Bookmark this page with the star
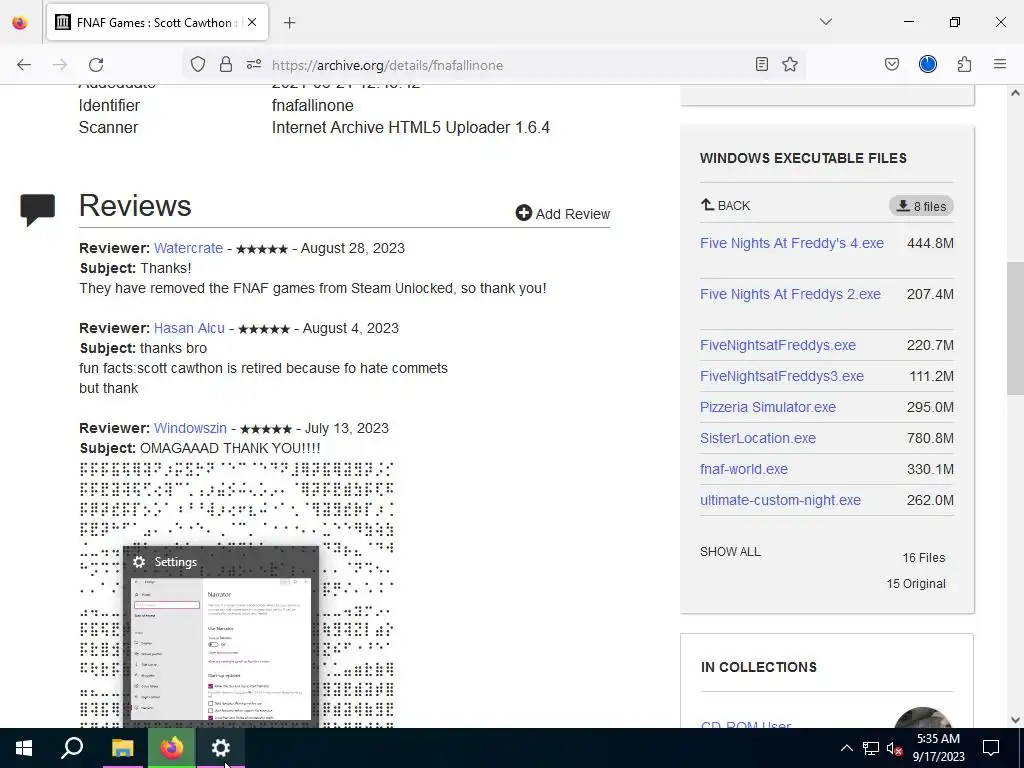The height and width of the screenshot is (768, 1024). 790,64
